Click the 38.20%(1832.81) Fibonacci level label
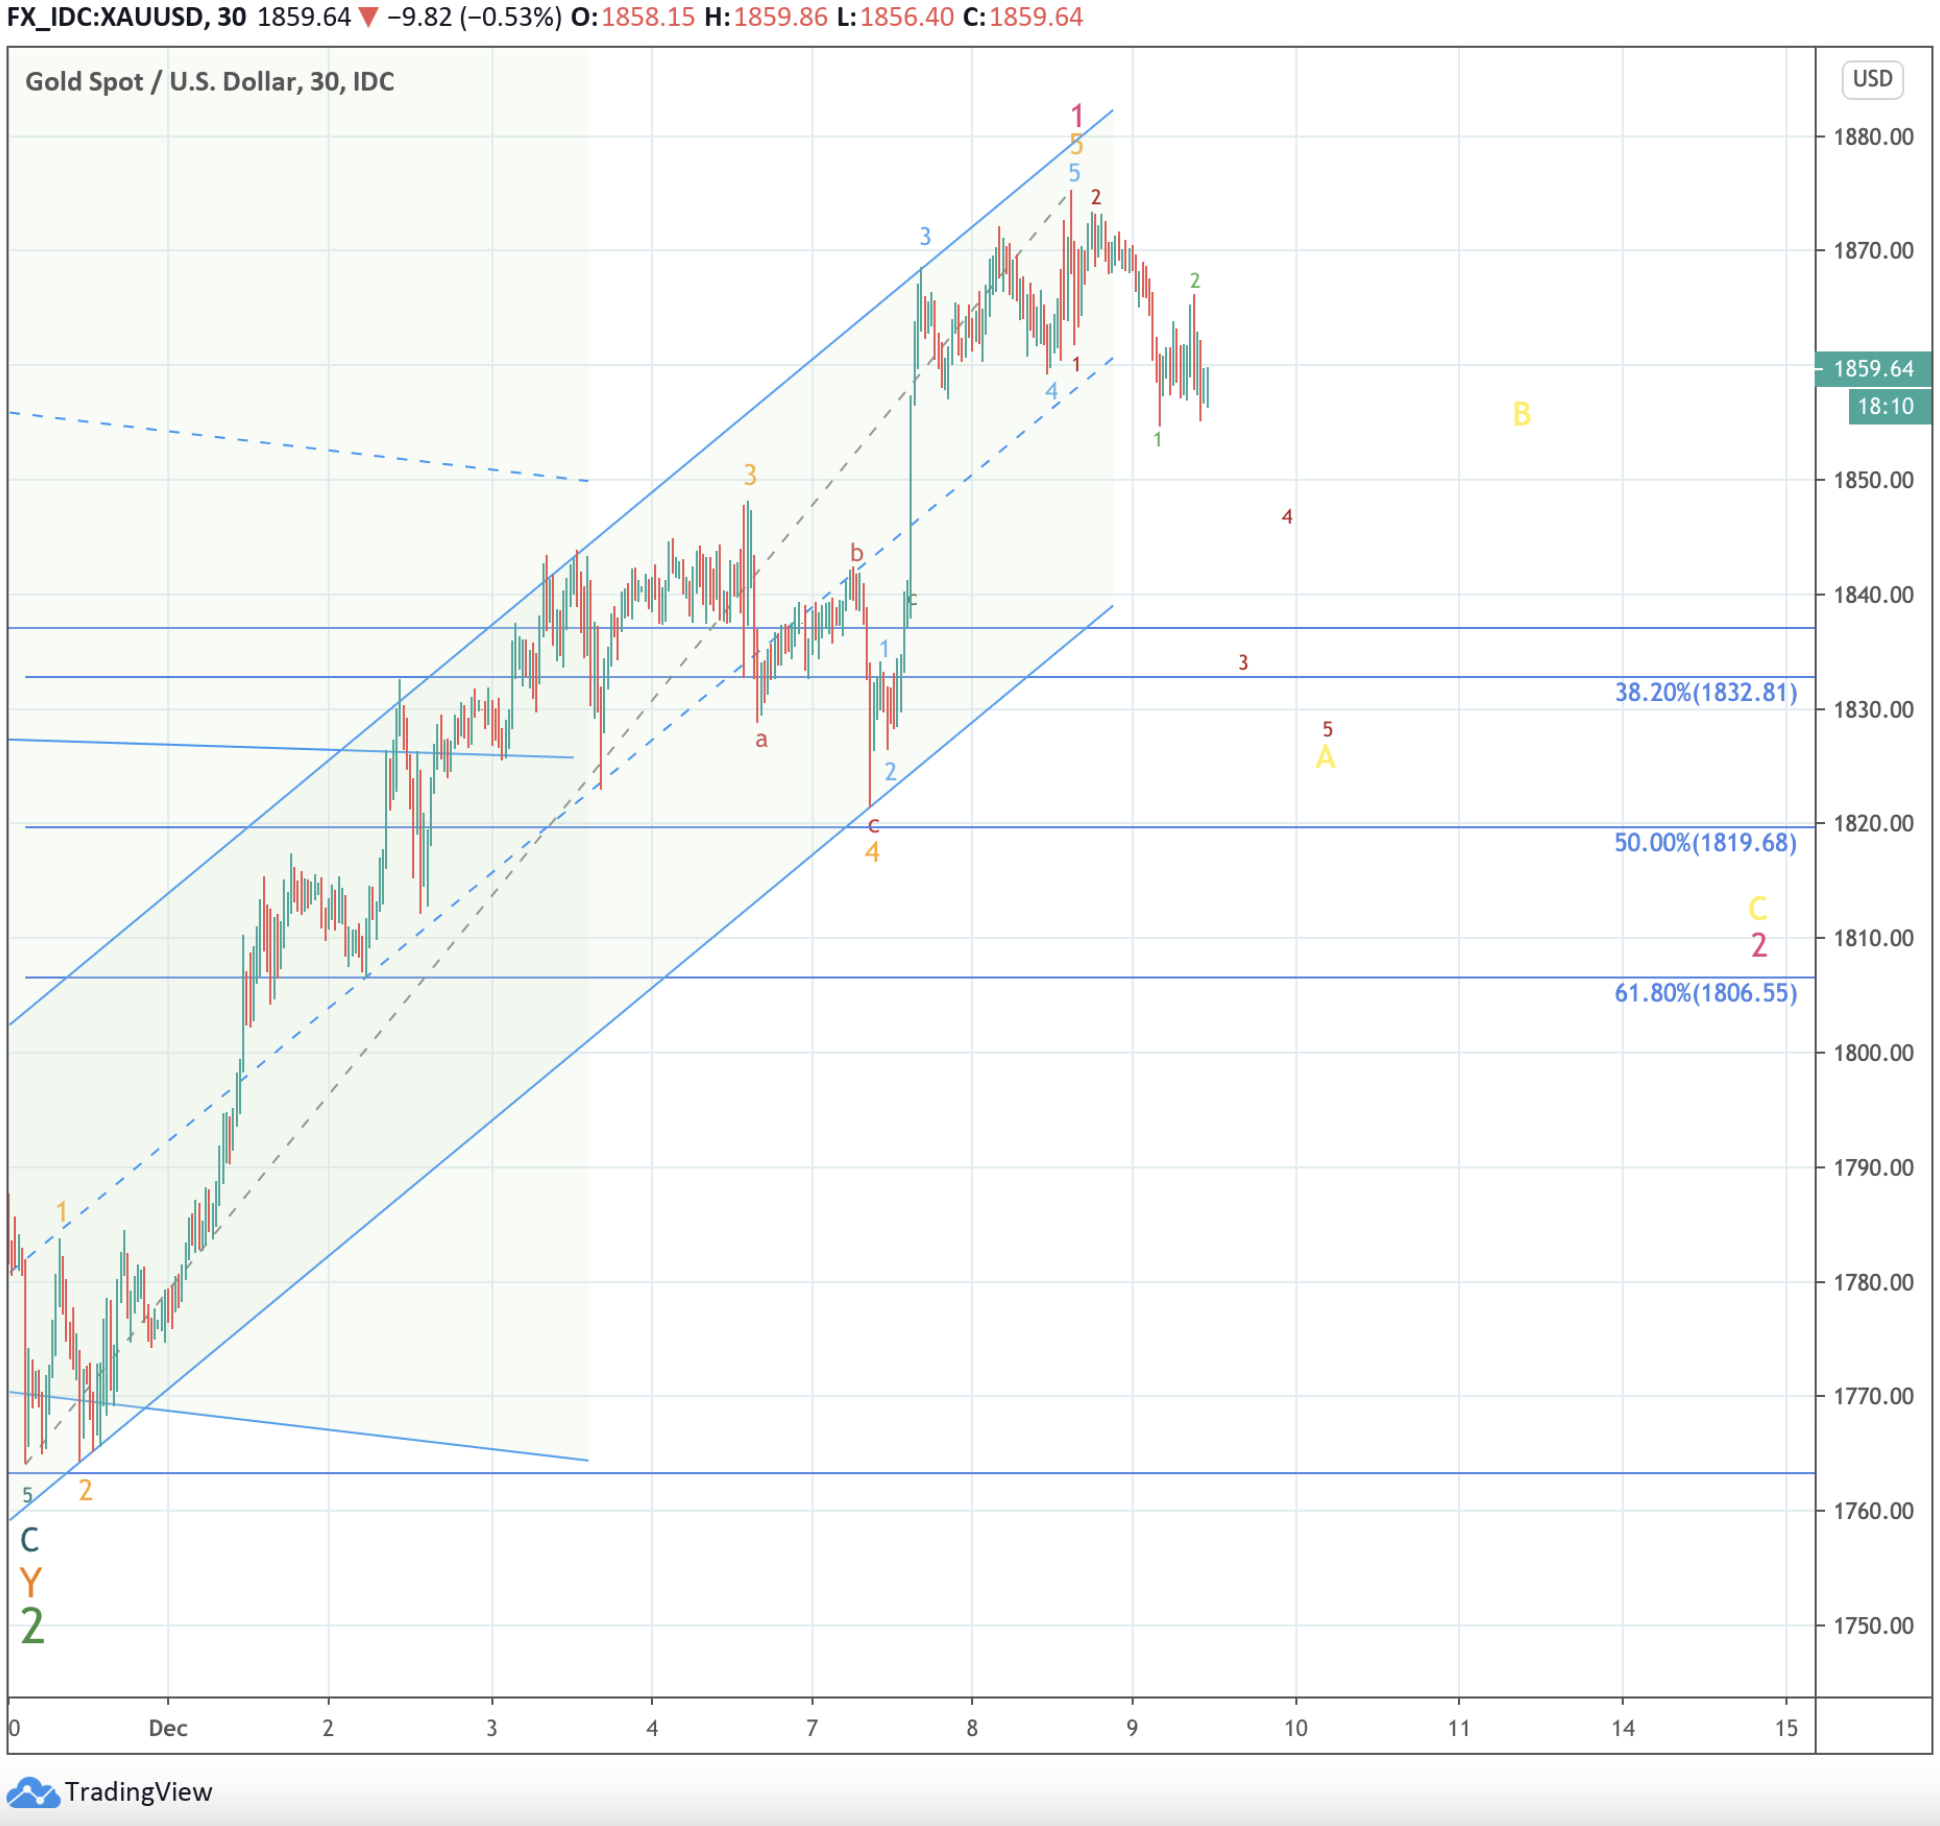The image size is (1940, 1826). [1705, 692]
